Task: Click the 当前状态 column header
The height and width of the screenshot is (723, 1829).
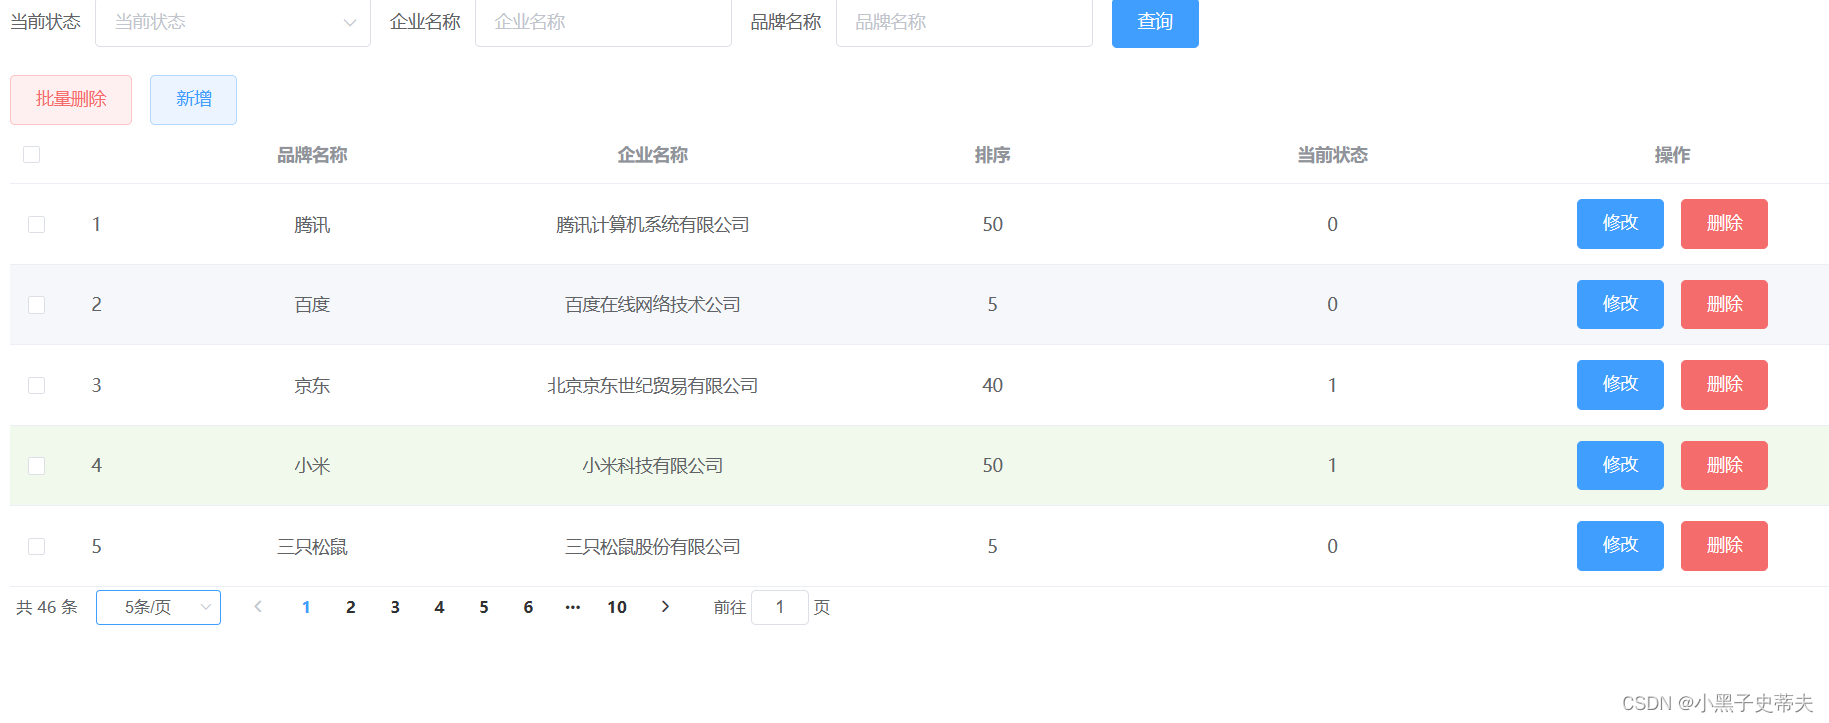Action: pos(1332,155)
